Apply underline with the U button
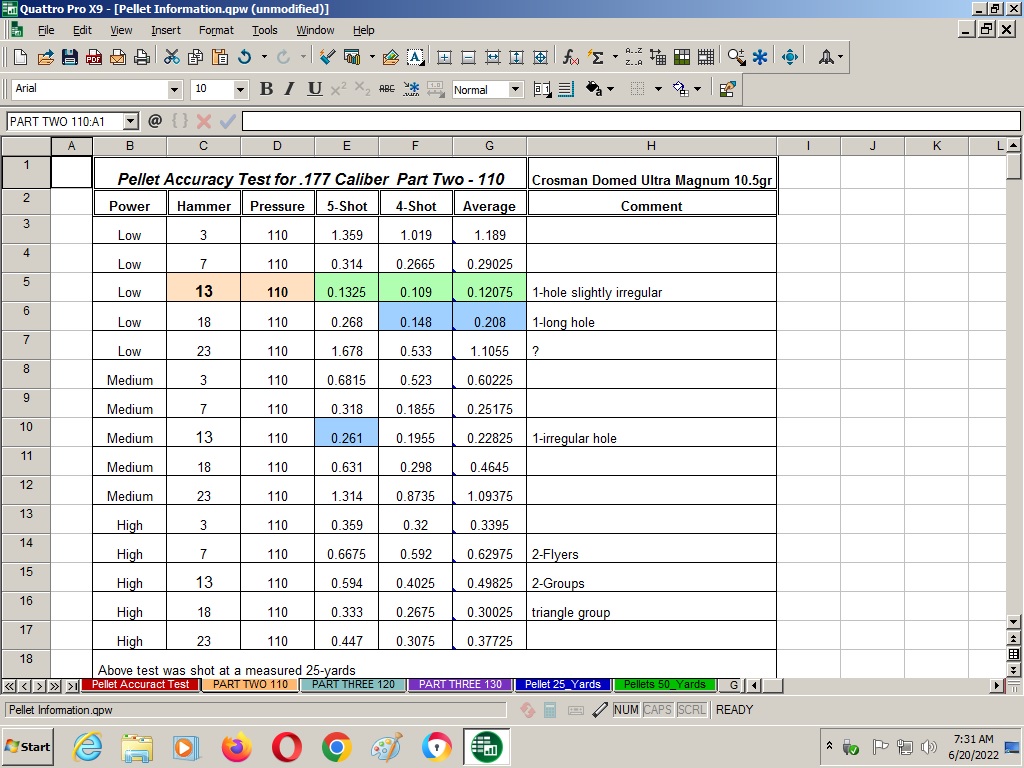 [x=314, y=89]
